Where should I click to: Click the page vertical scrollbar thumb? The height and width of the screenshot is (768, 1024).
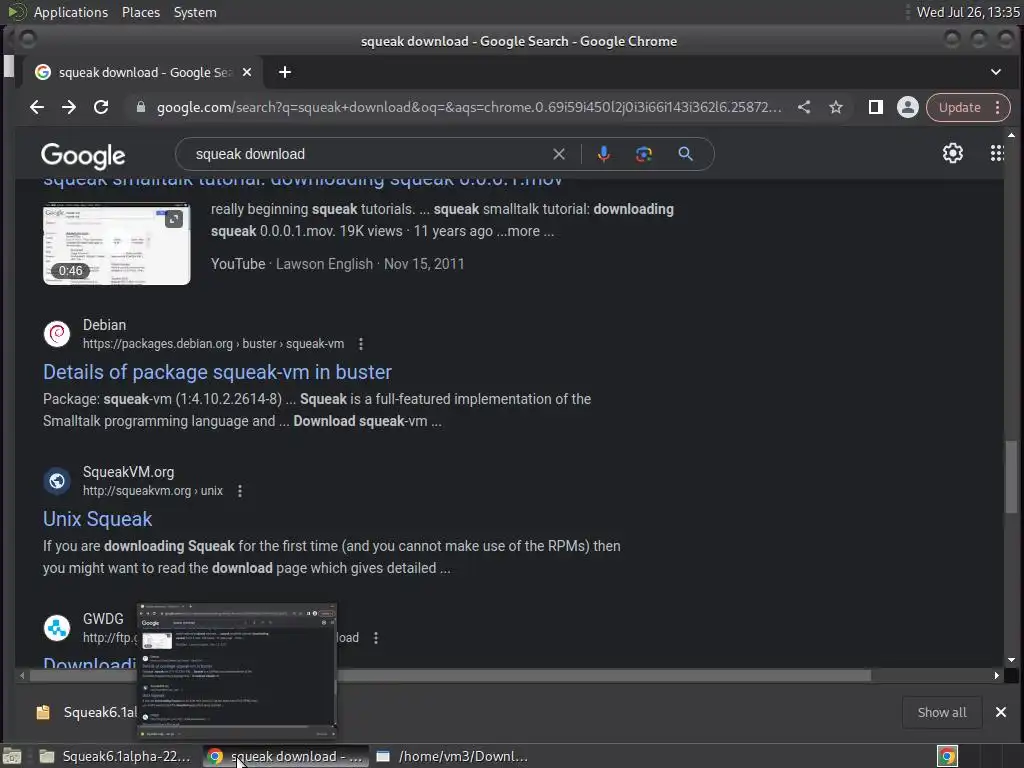[1011, 477]
